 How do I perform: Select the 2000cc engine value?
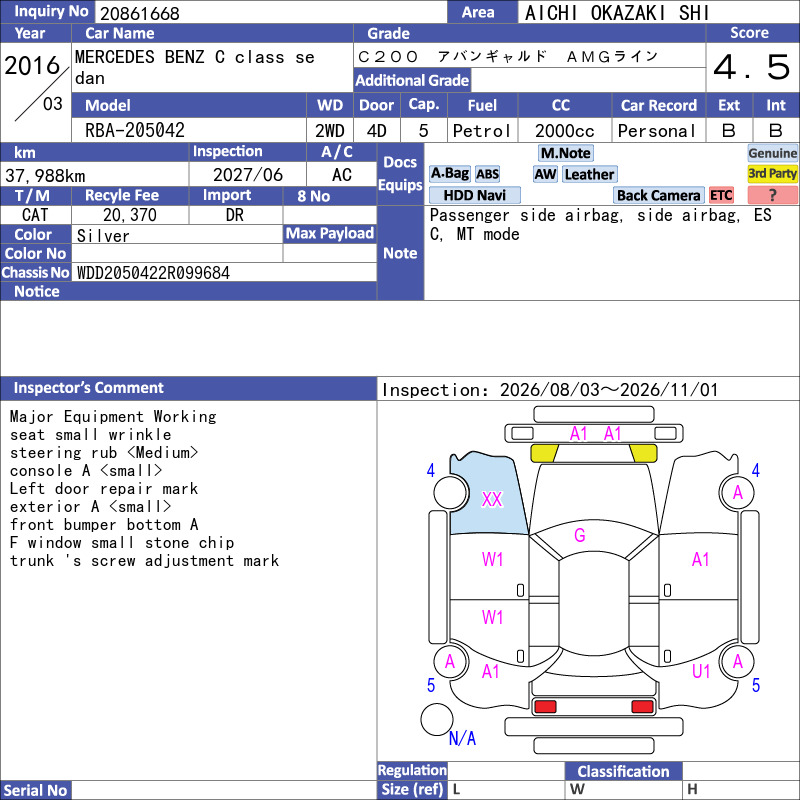point(565,131)
